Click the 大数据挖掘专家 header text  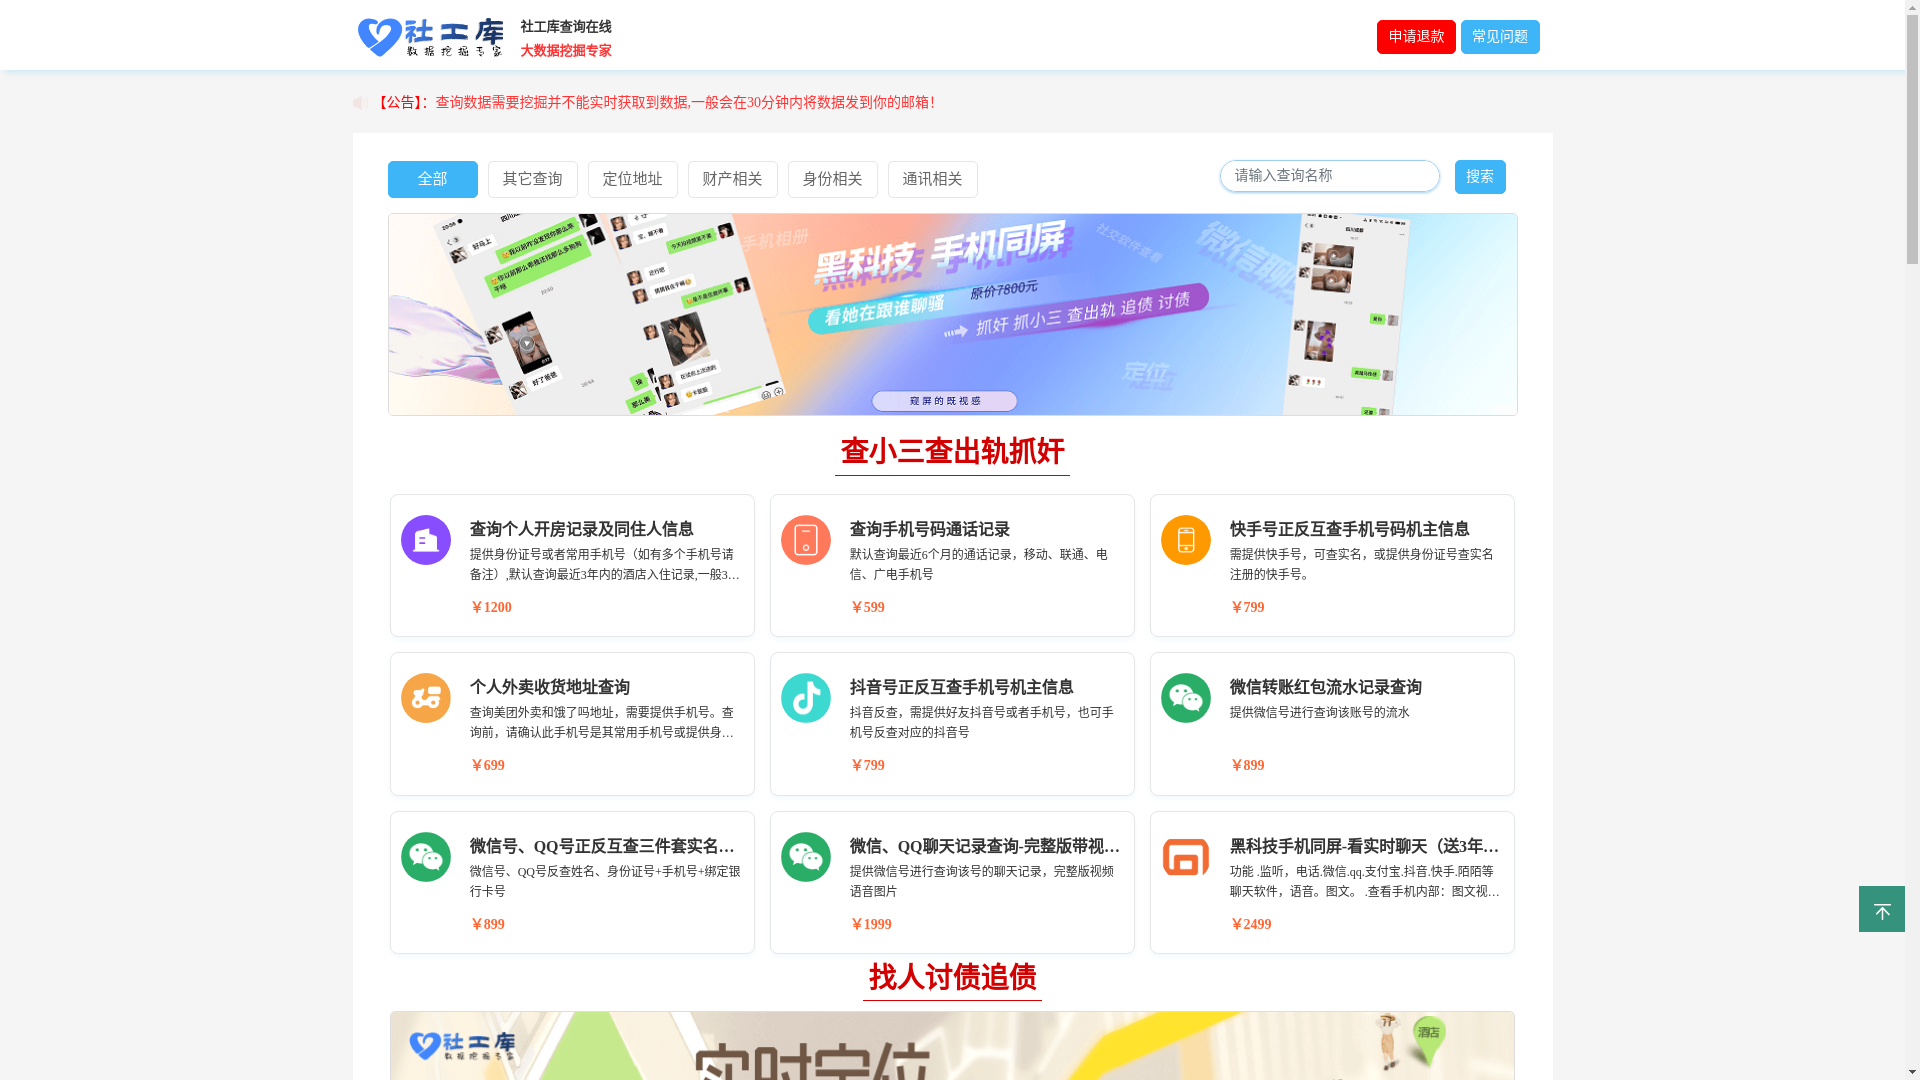566,51
